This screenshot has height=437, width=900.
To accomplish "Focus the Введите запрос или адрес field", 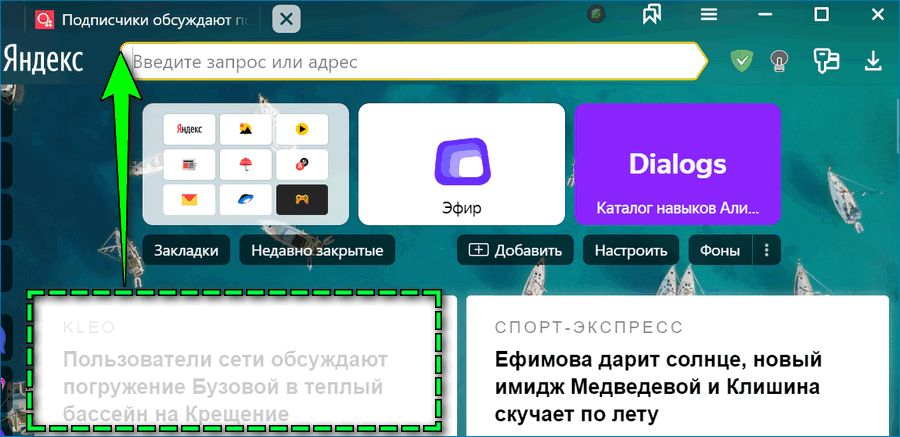I will (413, 61).
